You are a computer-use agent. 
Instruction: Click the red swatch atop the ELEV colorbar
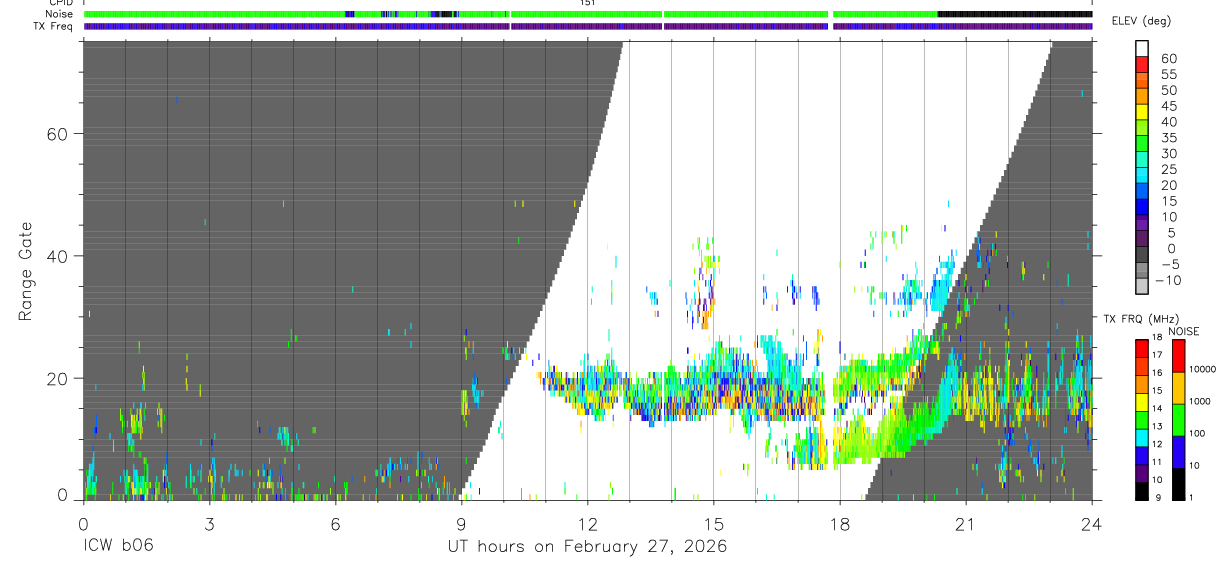[x=1141, y=64]
